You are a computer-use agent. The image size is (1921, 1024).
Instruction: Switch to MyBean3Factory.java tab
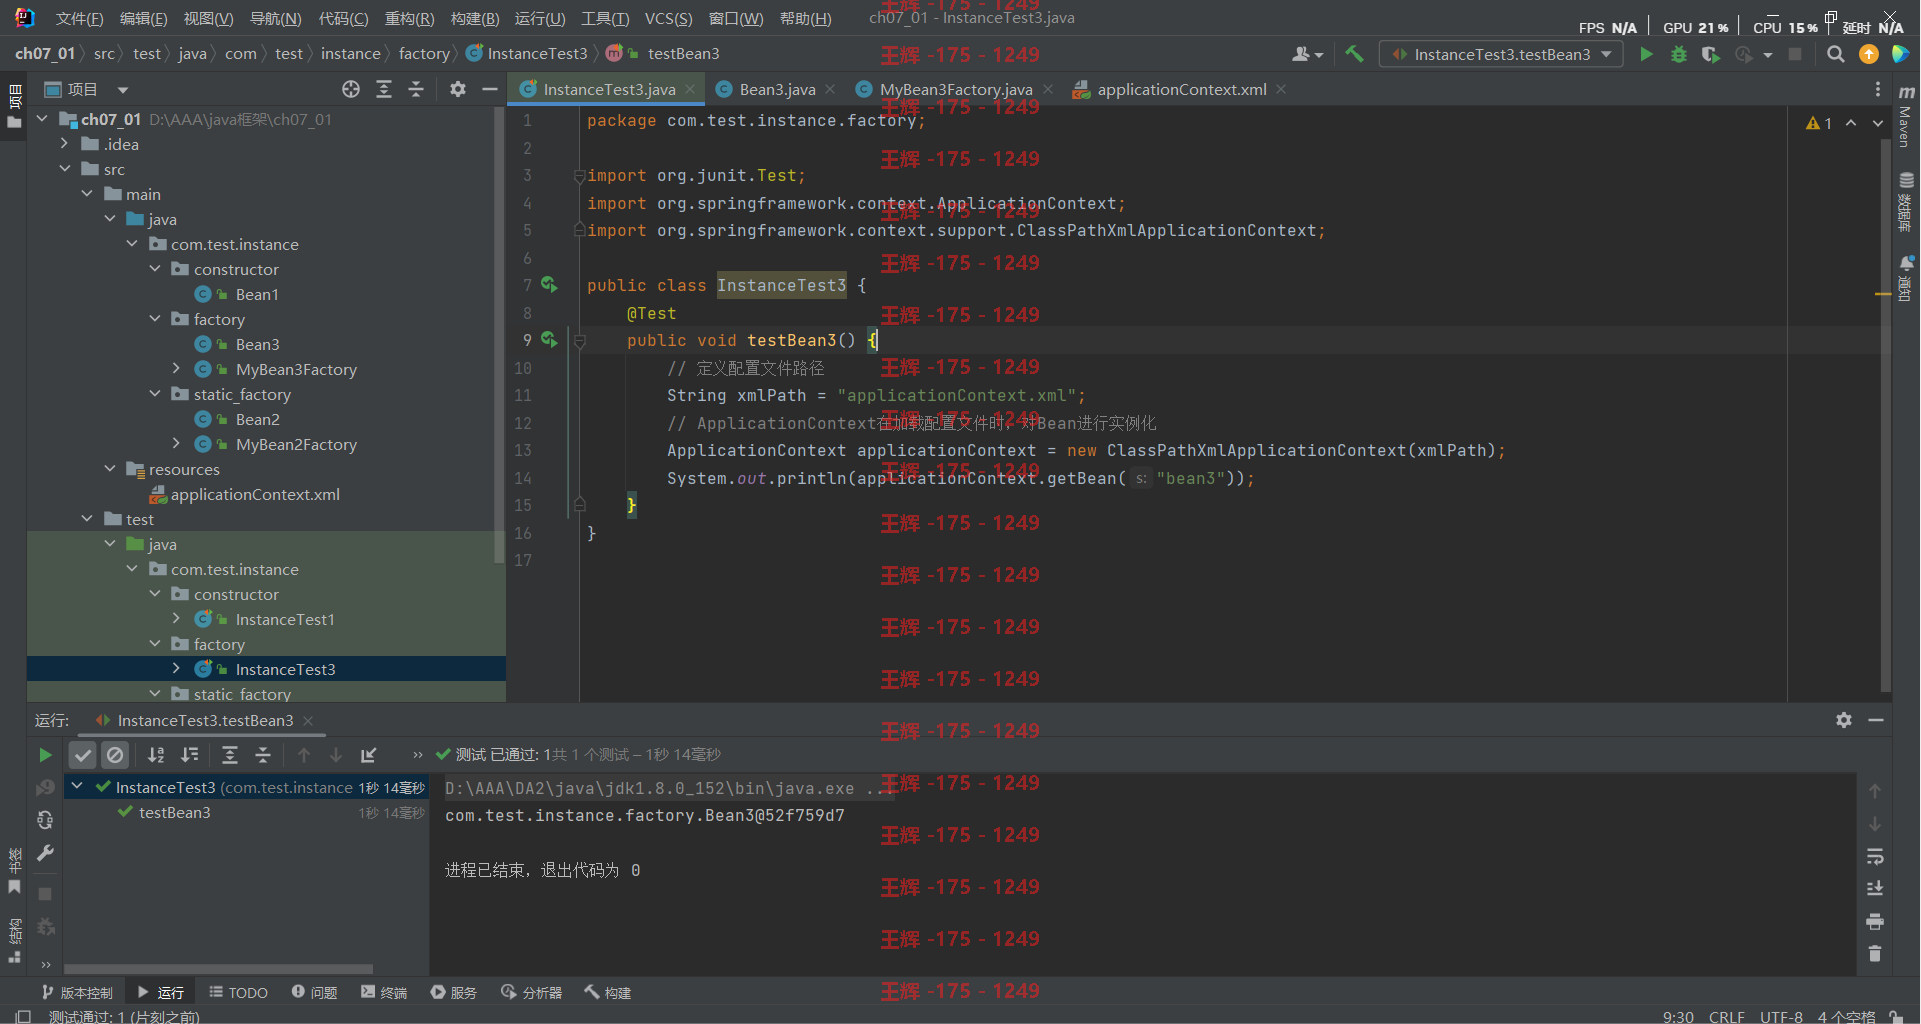point(955,90)
